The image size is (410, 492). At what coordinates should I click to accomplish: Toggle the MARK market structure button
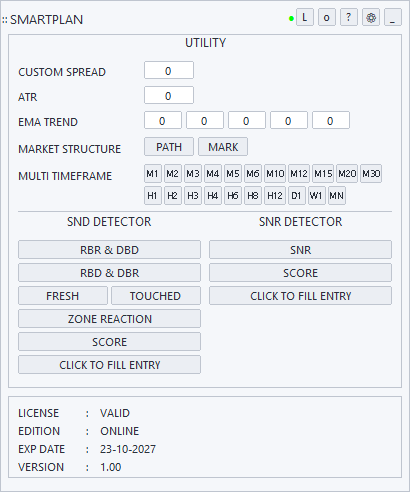click(x=223, y=147)
